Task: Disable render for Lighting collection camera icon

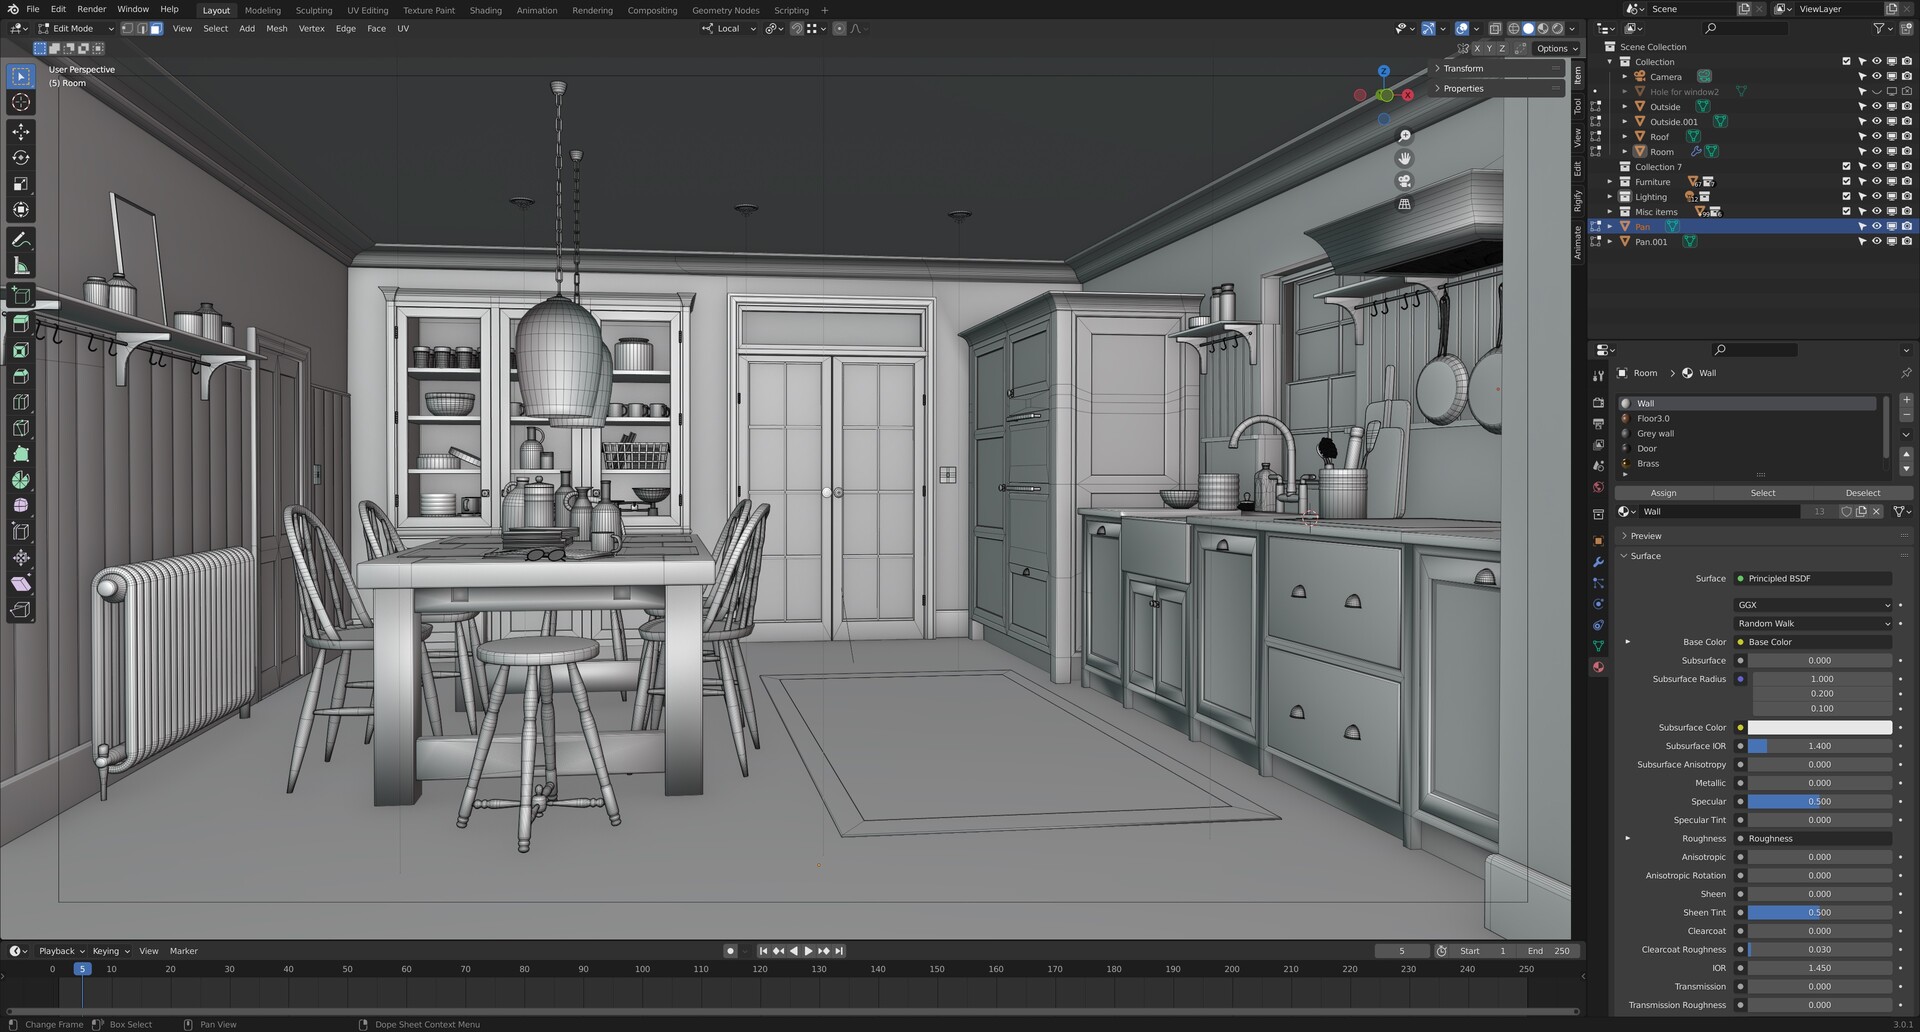Action: (1907, 197)
